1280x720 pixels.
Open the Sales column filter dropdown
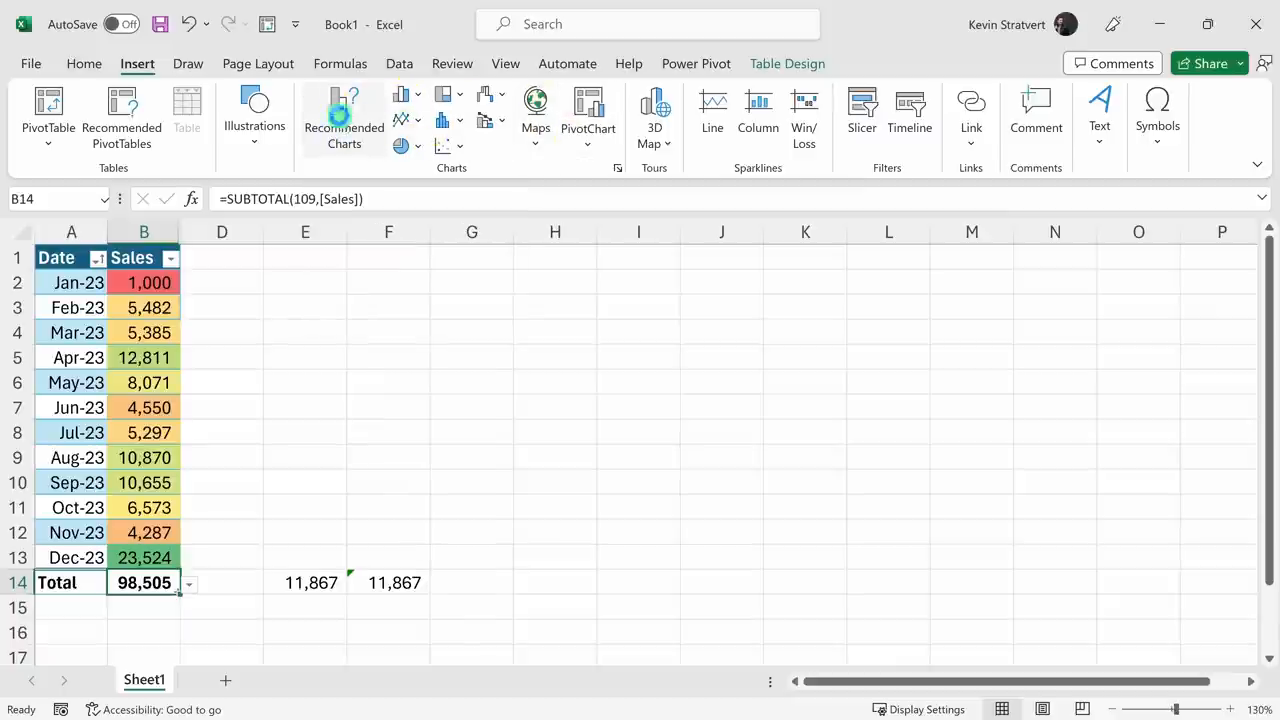170,259
